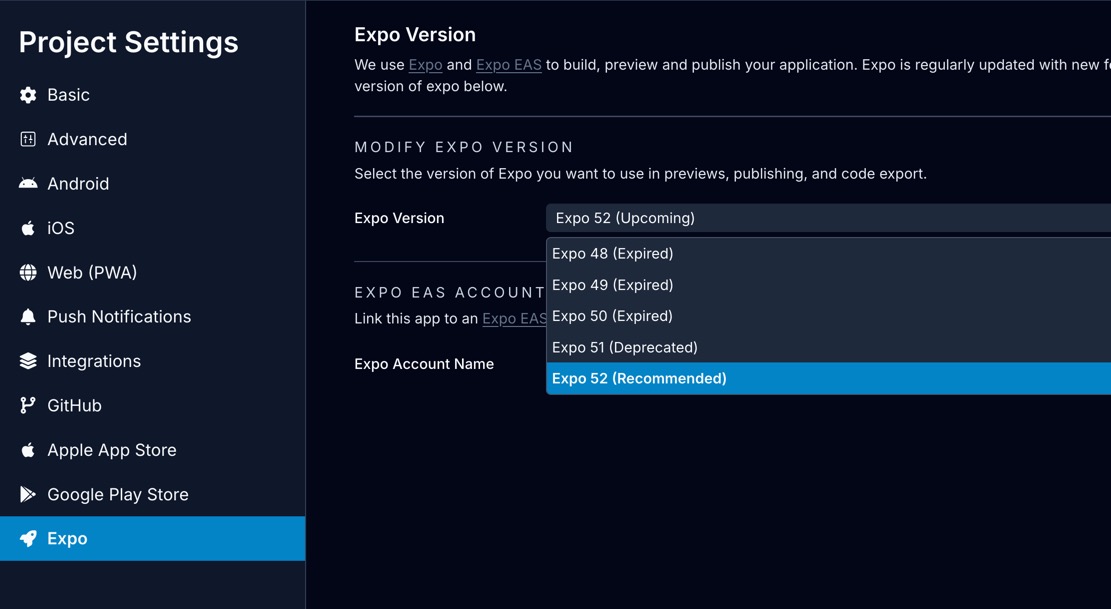Follow the Expo link in description
This screenshot has height=609, width=1111.
425,64
